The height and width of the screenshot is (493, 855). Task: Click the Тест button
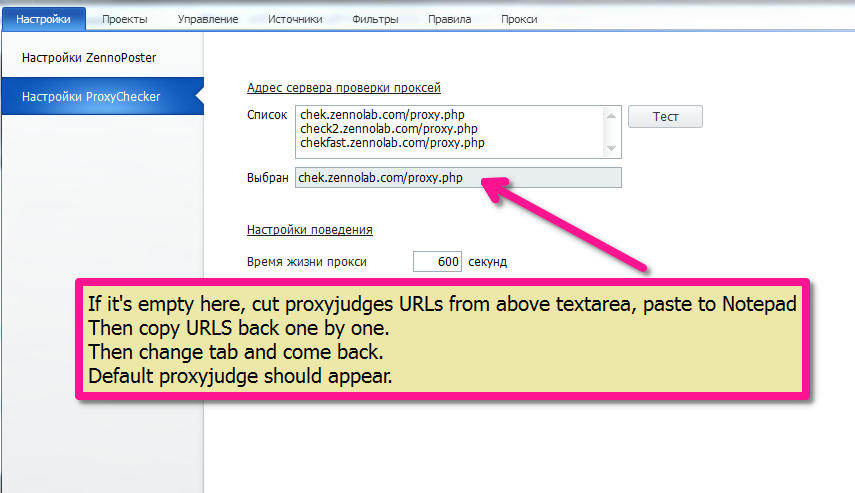point(665,117)
